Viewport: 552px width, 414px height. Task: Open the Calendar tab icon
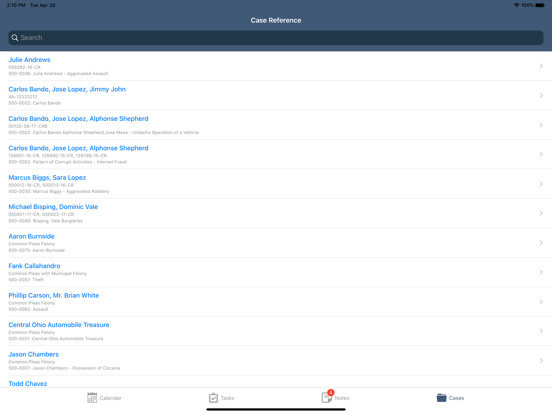(x=92, y=398)
